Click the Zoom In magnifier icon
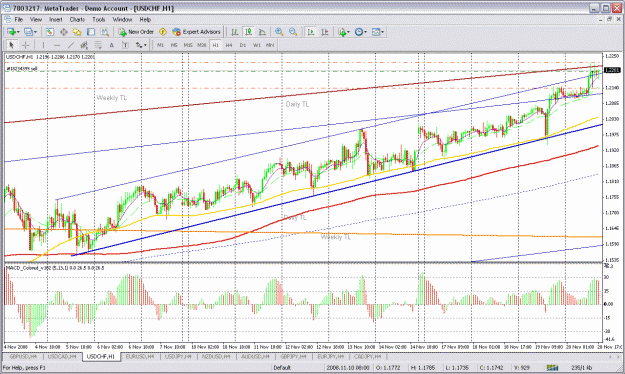This screenshot has width=625, height=374. tap(279, 32)
